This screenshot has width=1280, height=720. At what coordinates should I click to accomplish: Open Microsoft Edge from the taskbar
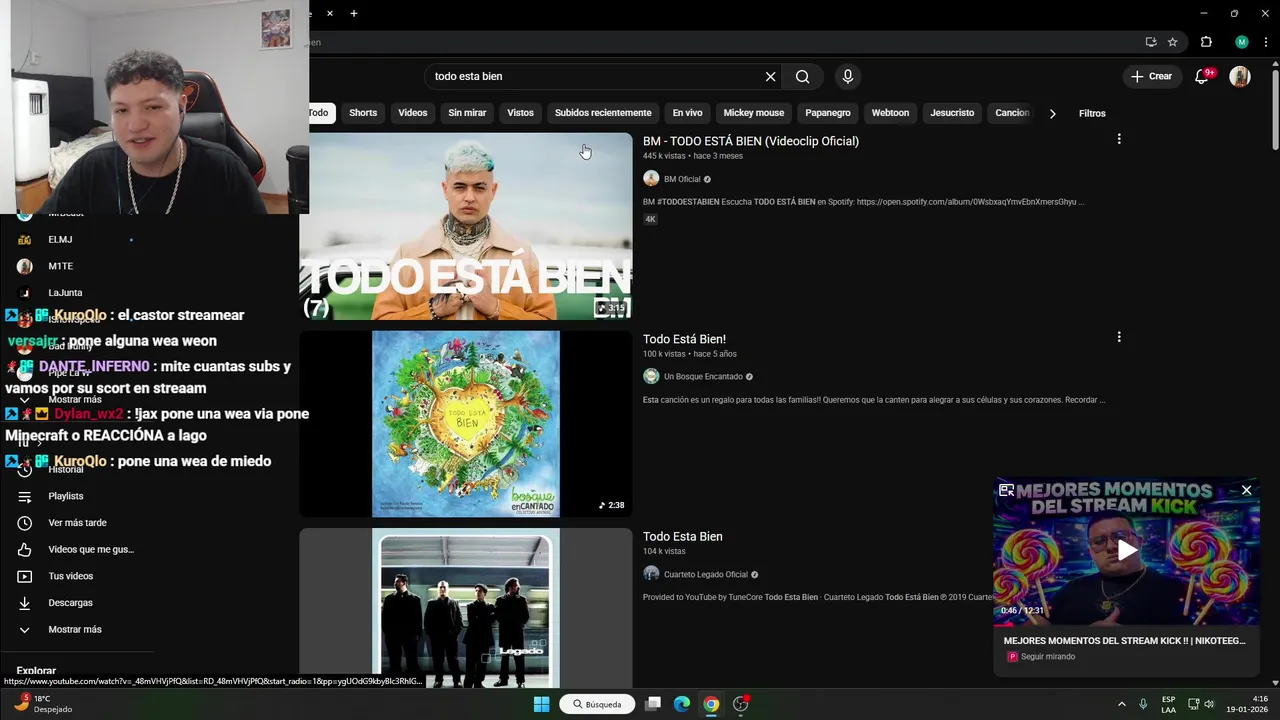point(682,704)
